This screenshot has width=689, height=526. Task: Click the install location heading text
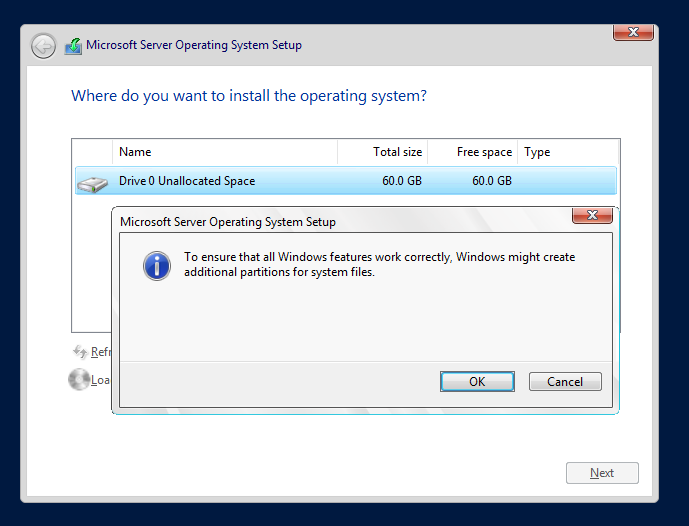(x=249, y=96)
